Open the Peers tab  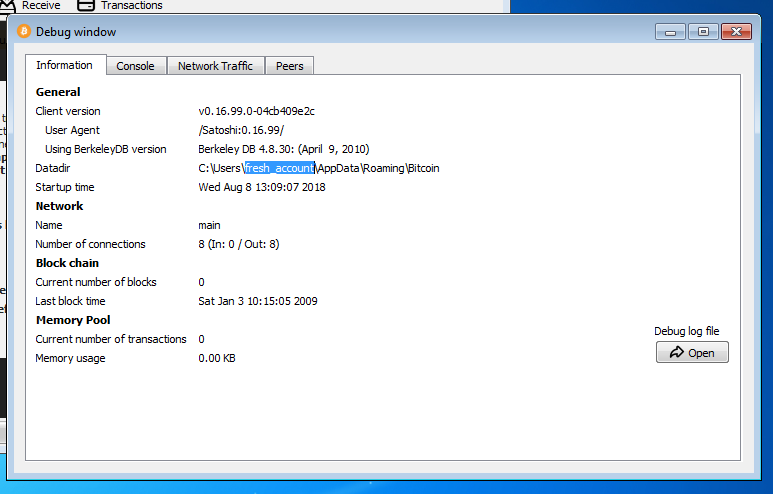coord(289,66)
